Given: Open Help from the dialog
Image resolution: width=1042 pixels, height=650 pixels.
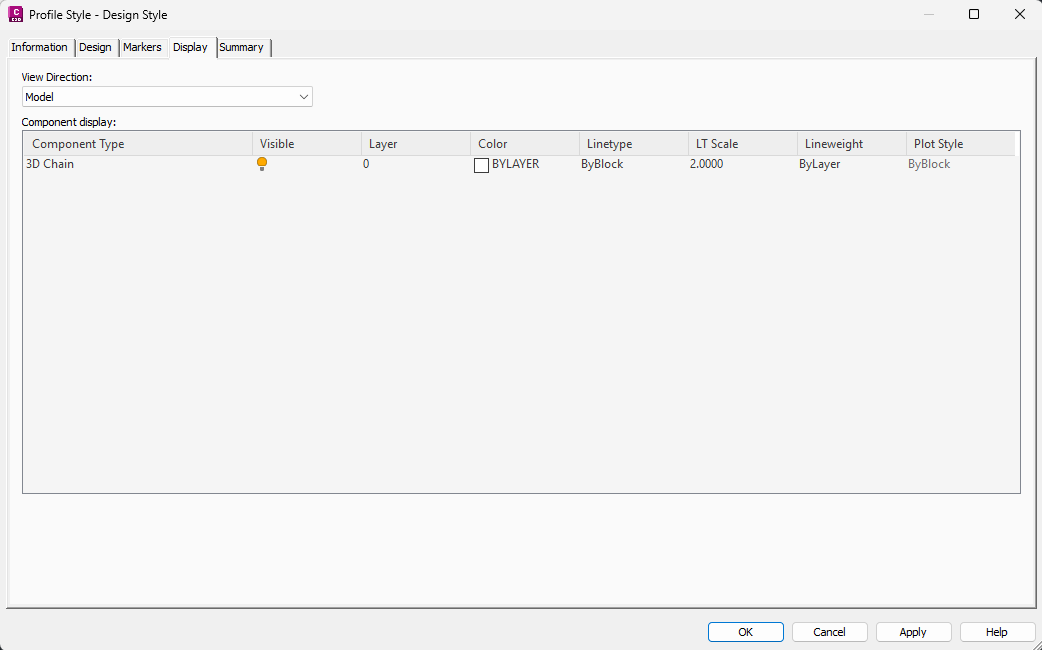Looking at the screenshot, I should click(997, 631).
